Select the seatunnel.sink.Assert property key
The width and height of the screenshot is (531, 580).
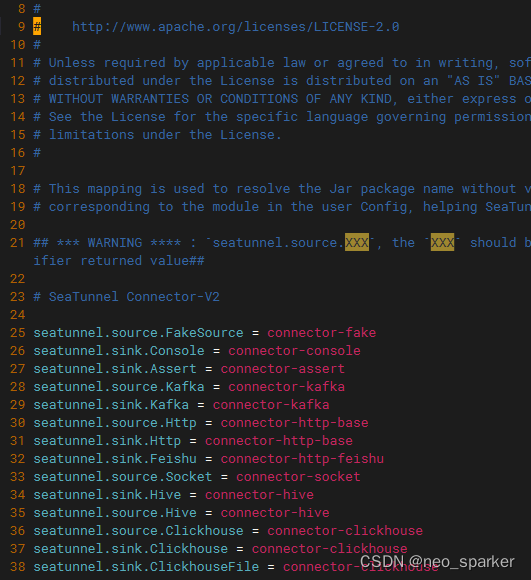(x=115, y=368)
